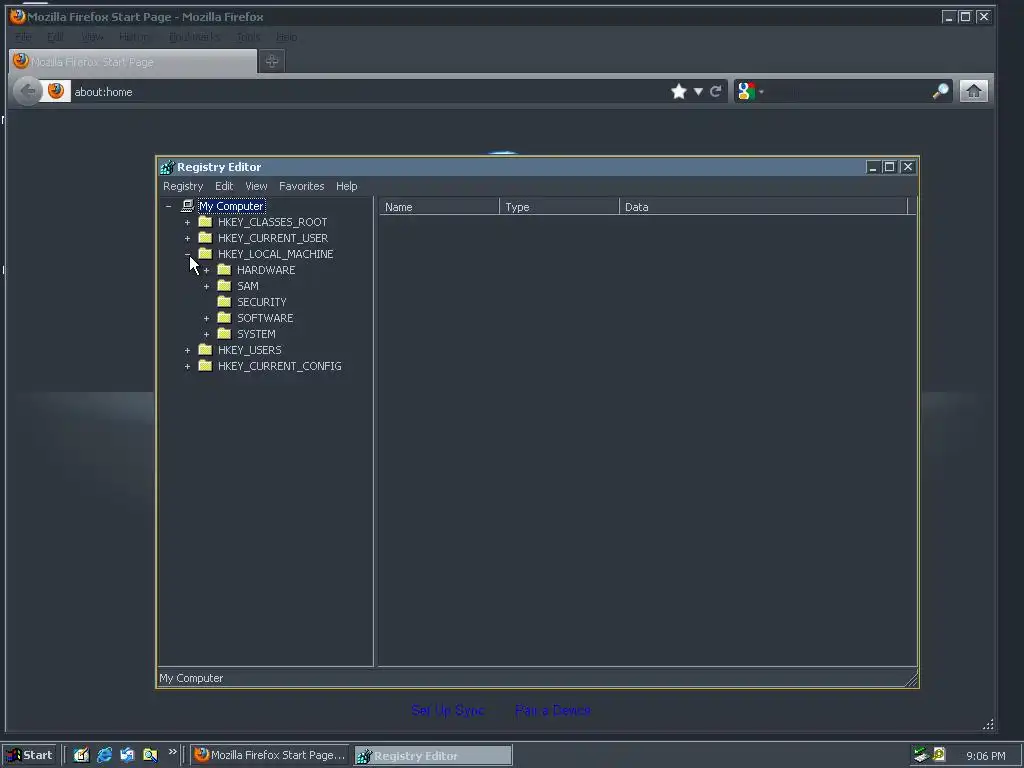Click the Name column header

(439, 207)
